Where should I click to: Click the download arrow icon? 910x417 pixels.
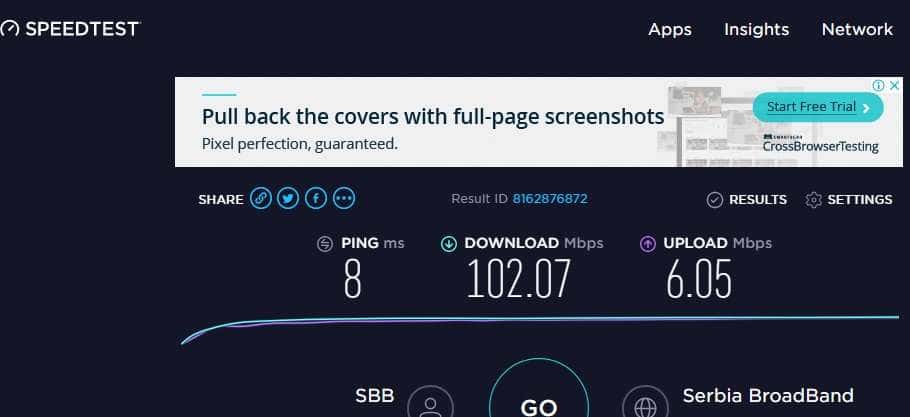click(449, 244)
